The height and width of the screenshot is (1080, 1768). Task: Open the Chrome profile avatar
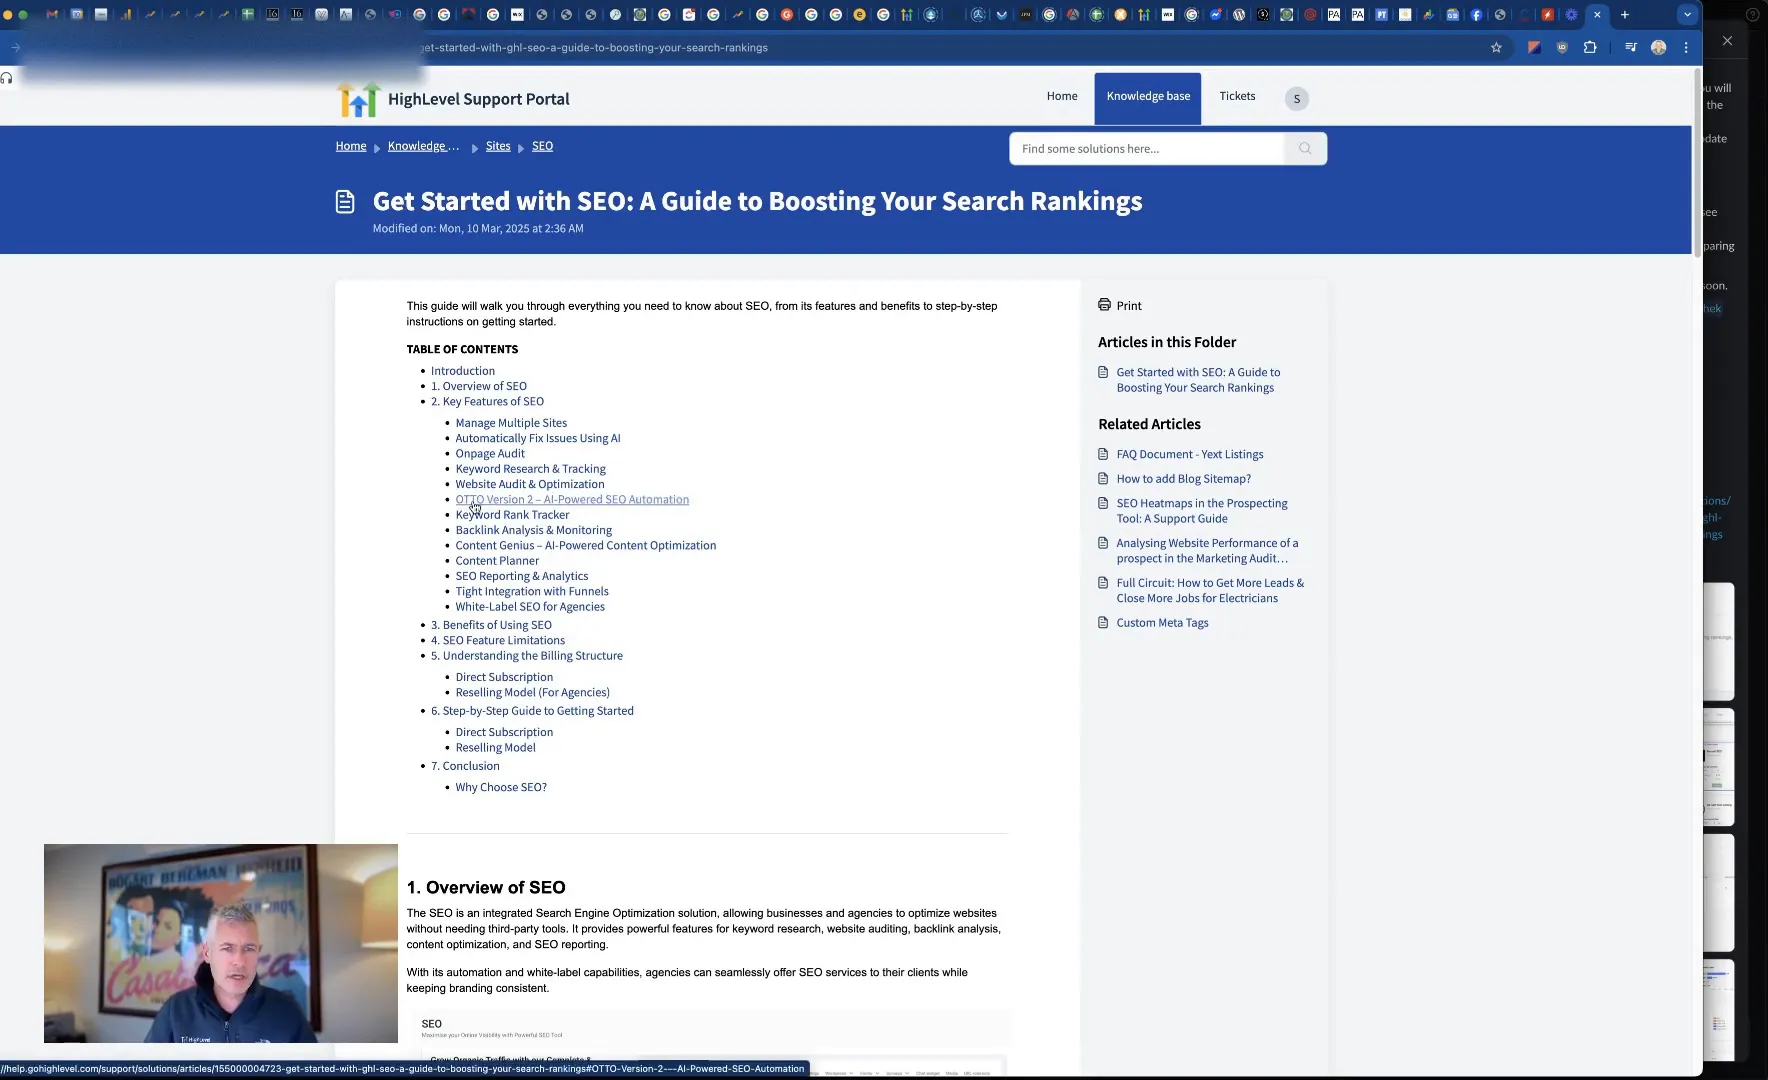point(1659,47)
